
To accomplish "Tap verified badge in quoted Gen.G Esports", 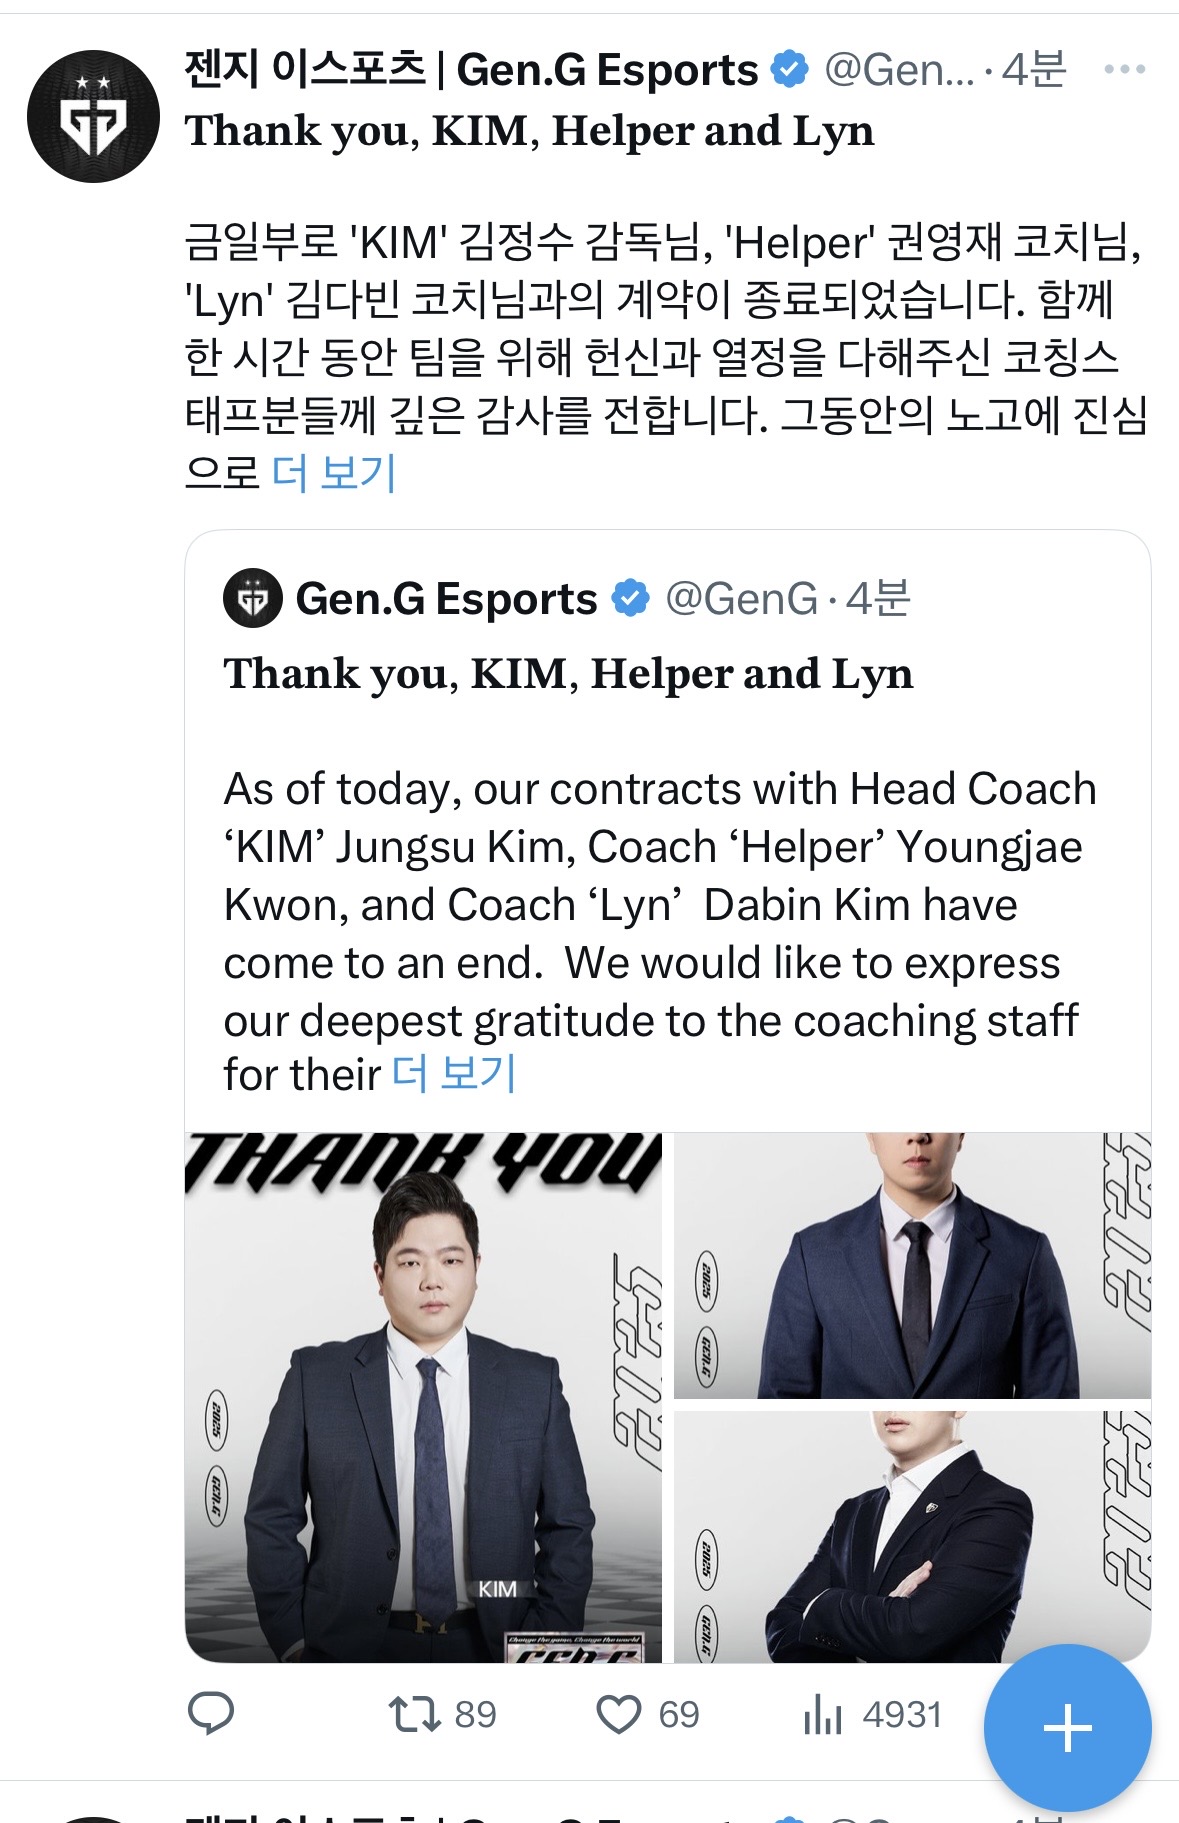I will 630,598.
